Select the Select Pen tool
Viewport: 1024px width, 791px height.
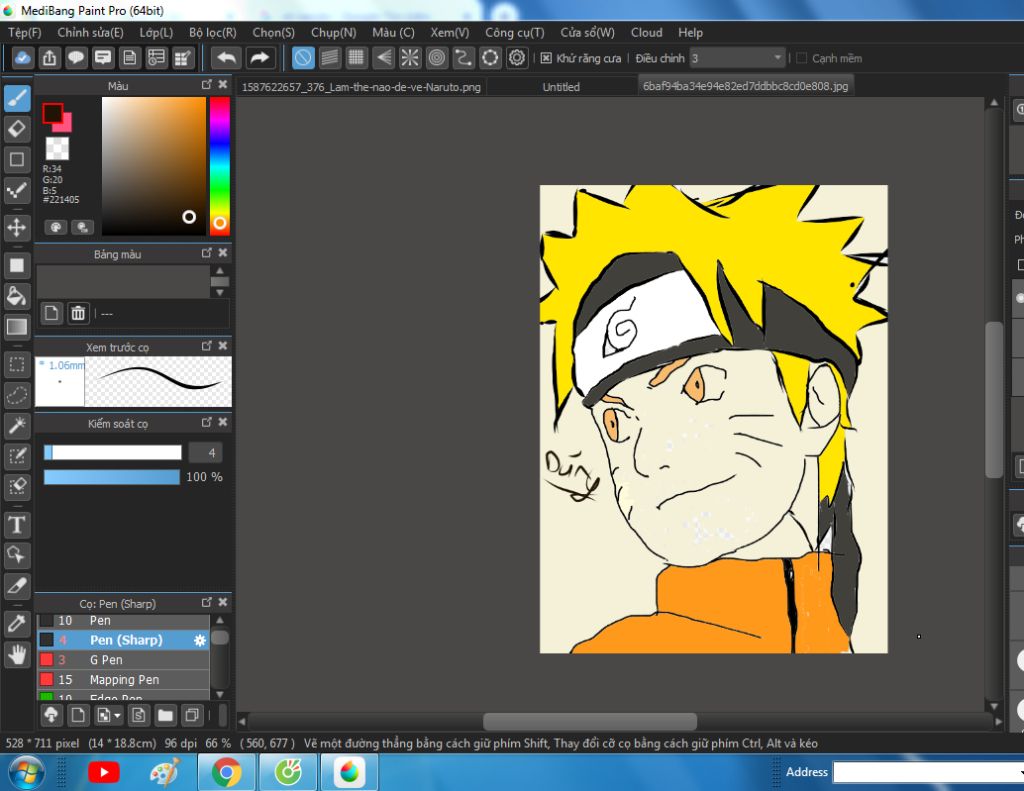[x=17, y=456]
